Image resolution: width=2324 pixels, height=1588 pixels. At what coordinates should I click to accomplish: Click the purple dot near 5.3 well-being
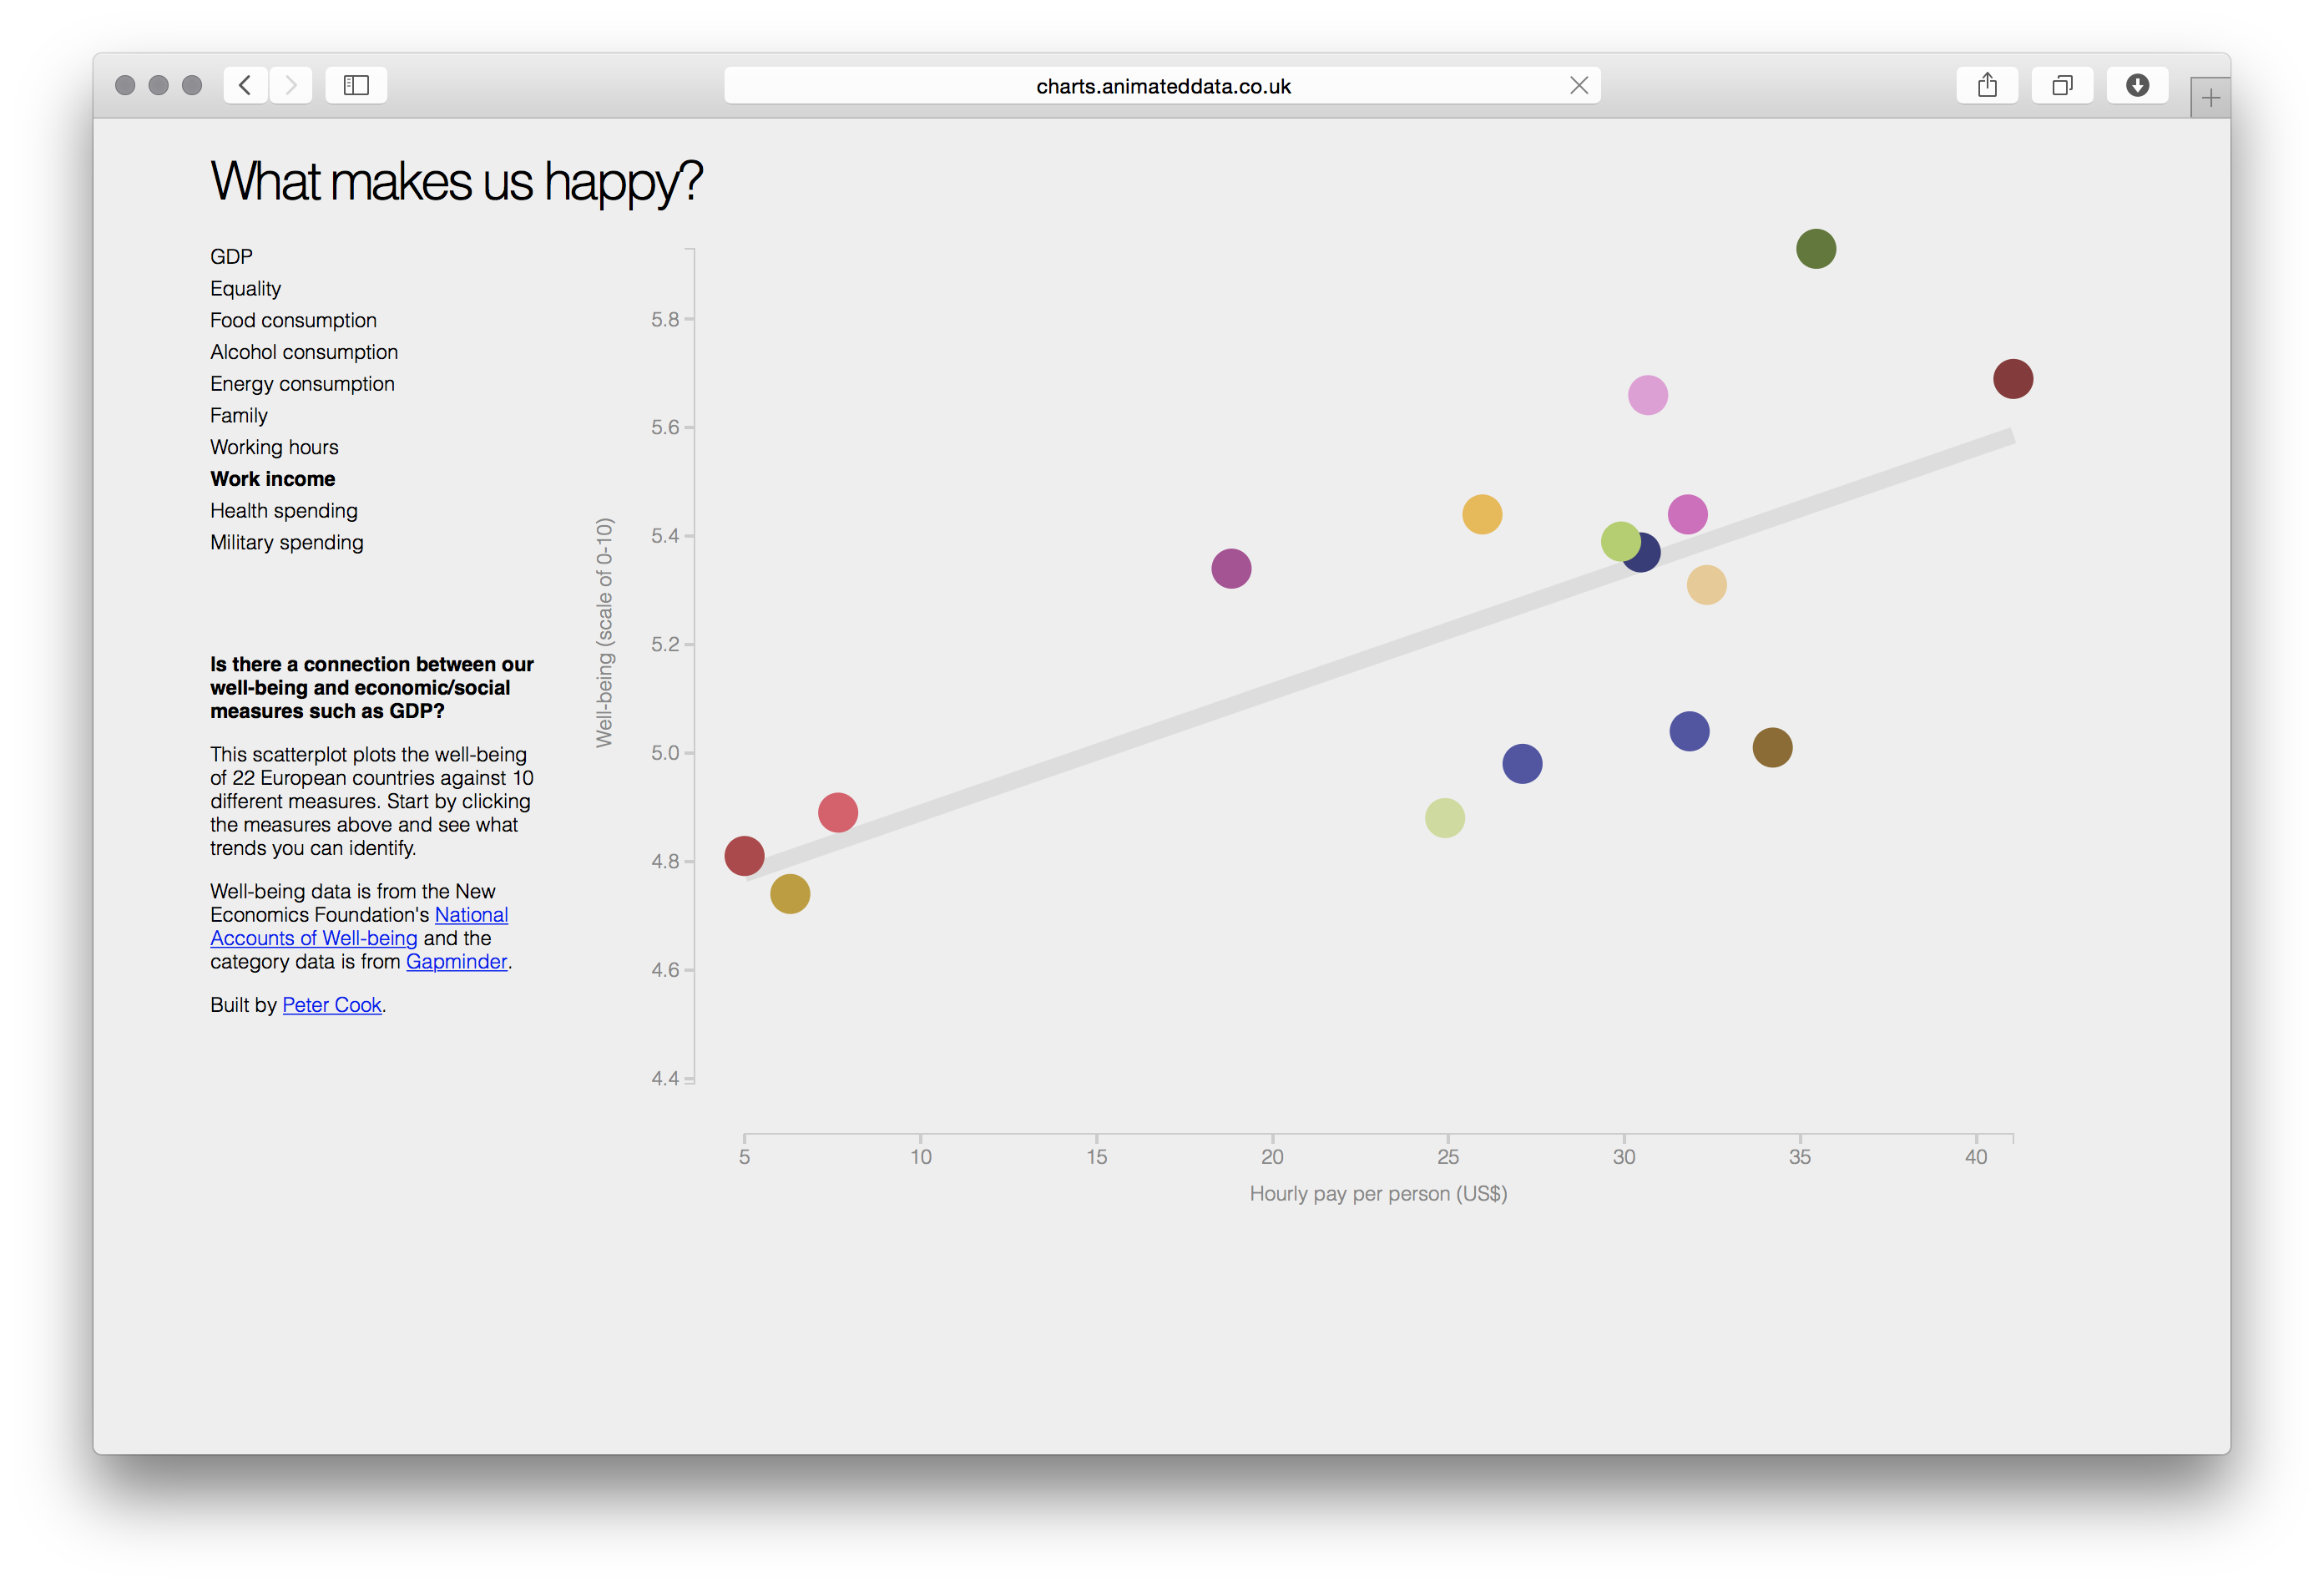click(1231, 569)
